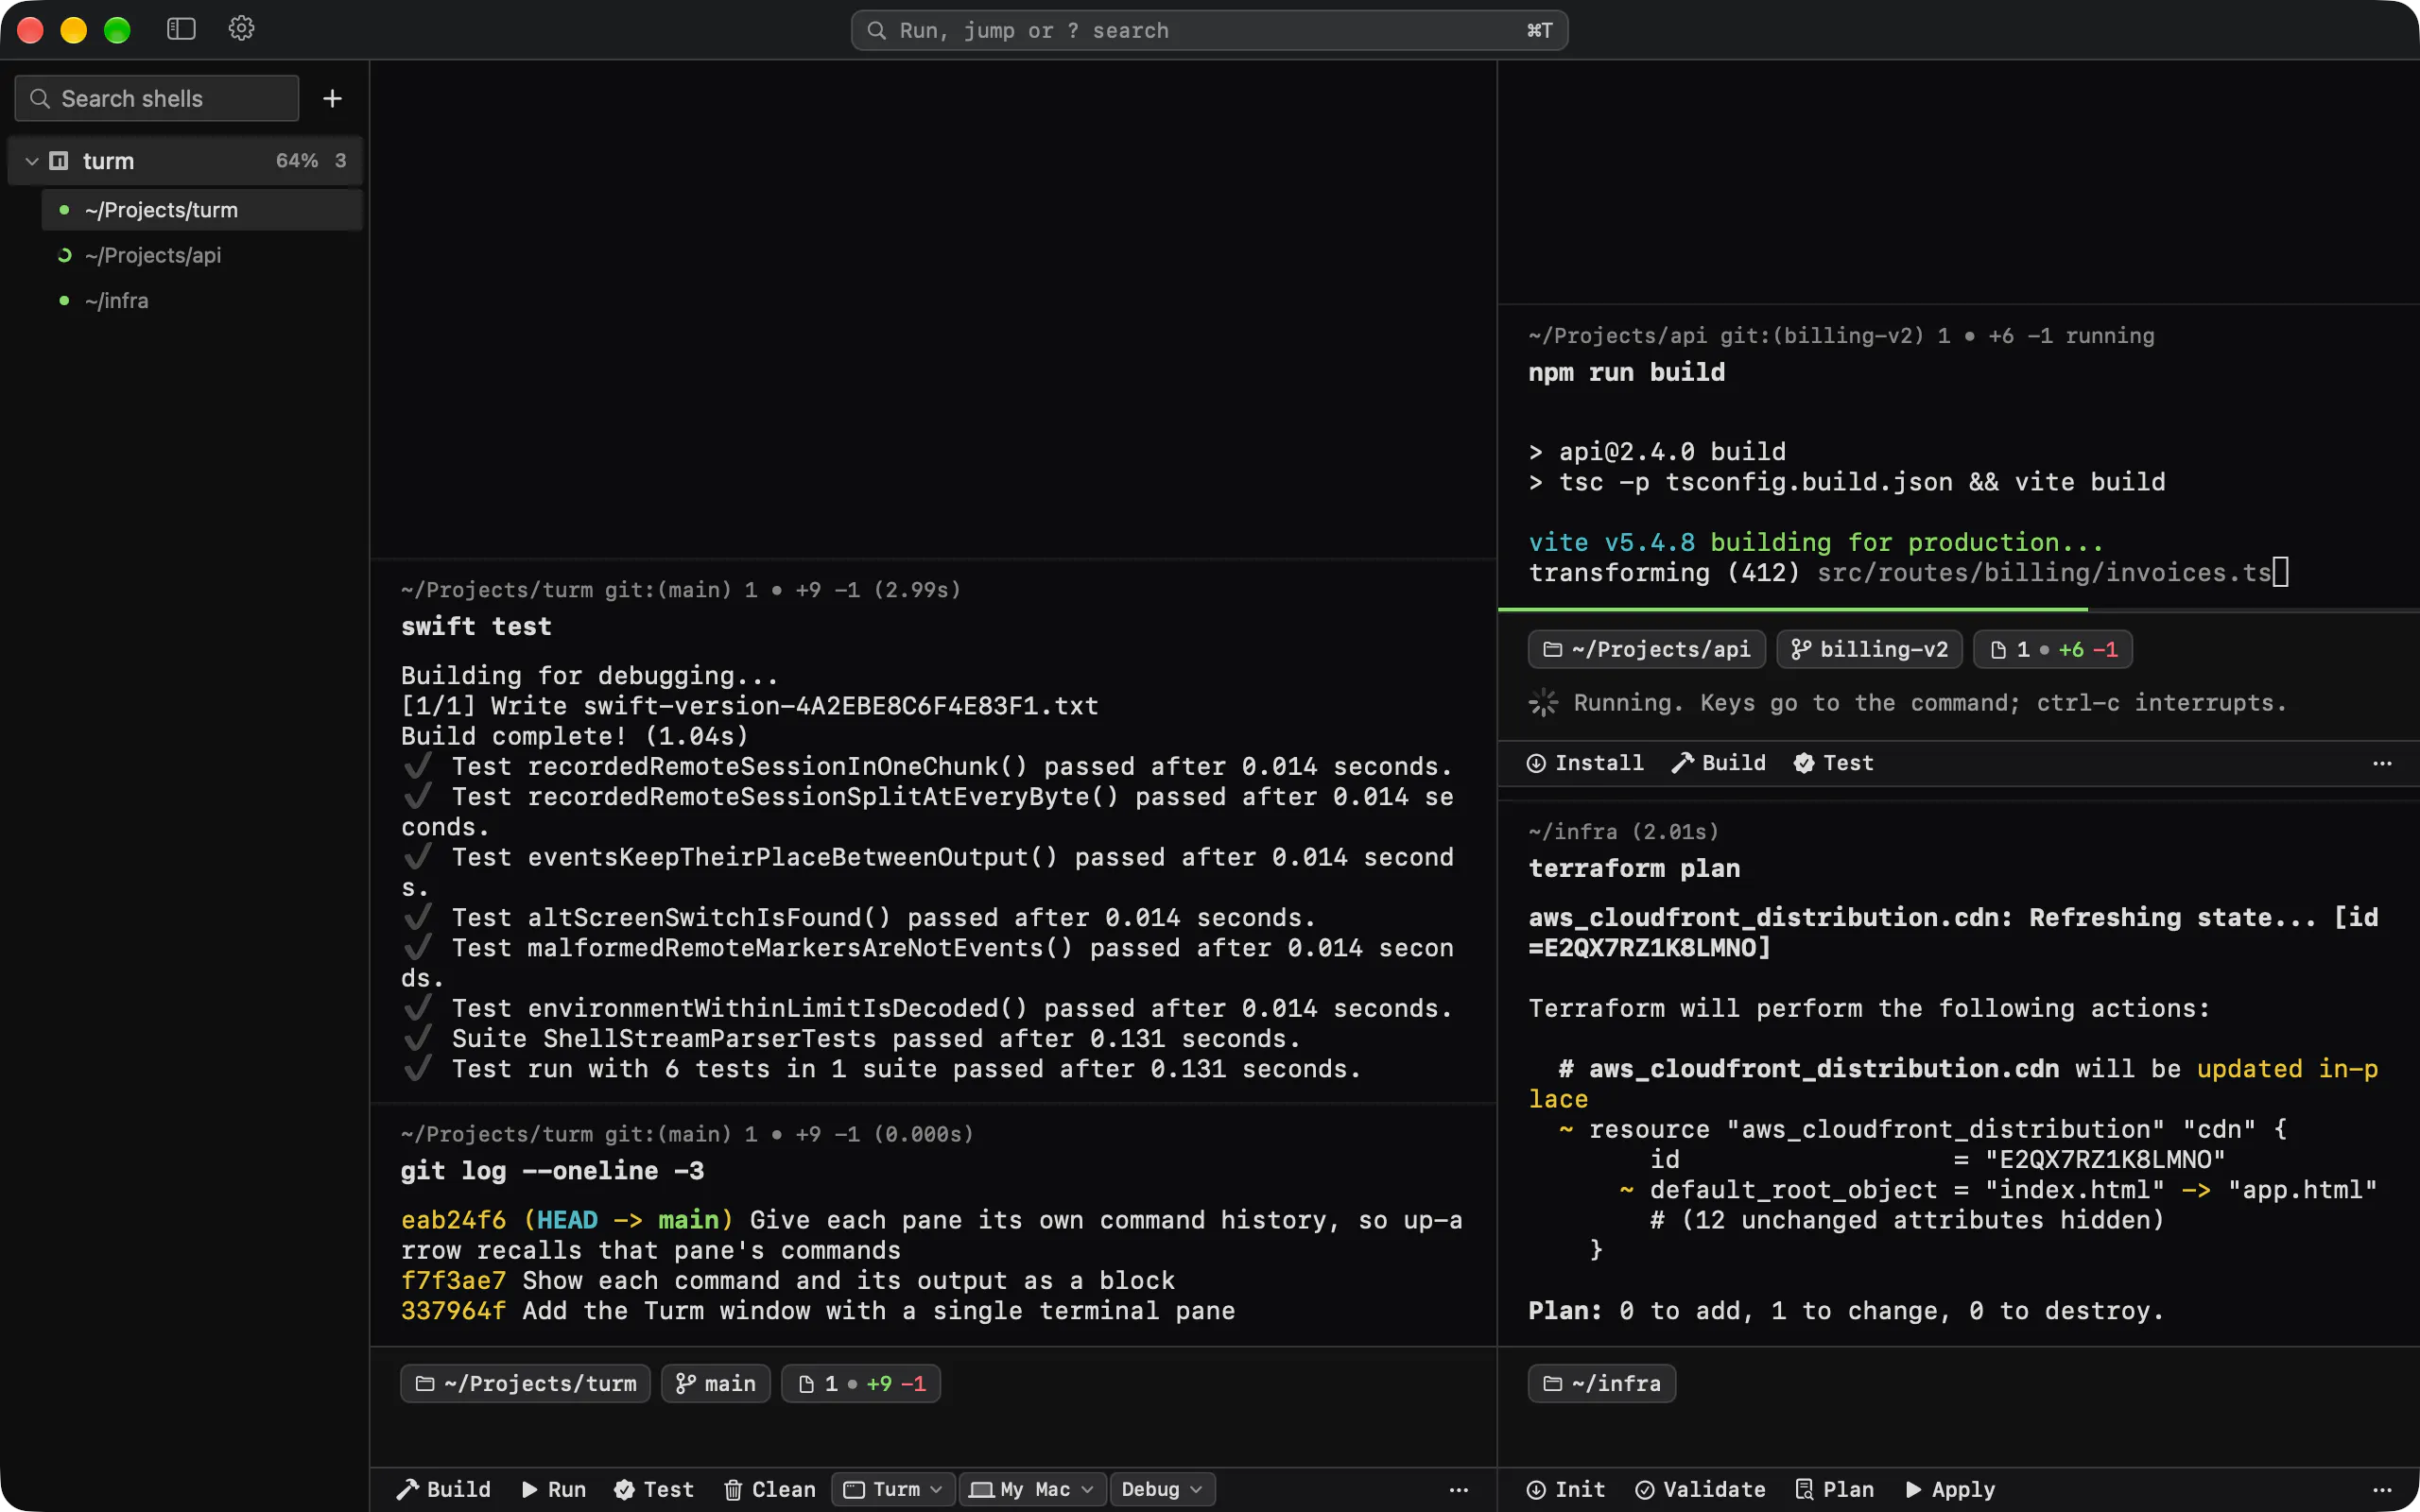Select ~/Projects/api shell in sidebar
The height and width of the screenshot is (1512, 2420).
[x=202, y=255]
